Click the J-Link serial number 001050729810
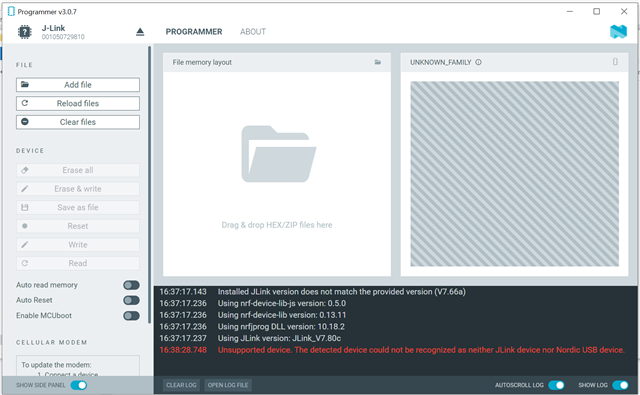Image resolution: width=640 pixels, height=395 pixels. point(63,37)
